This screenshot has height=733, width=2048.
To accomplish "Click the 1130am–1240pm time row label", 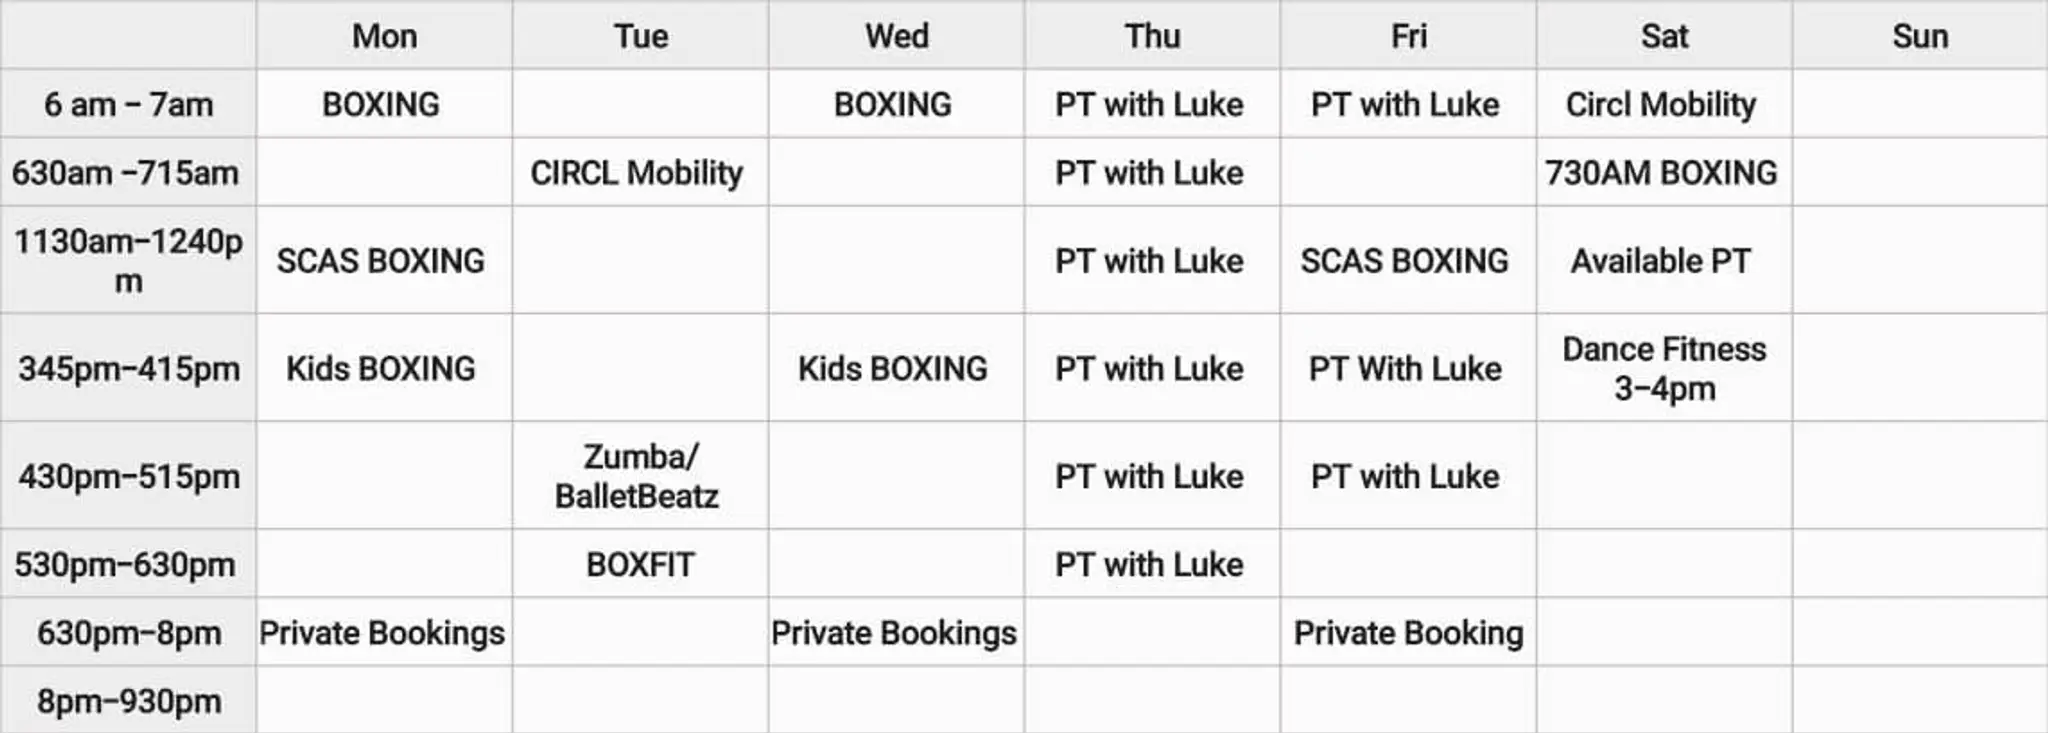I will [128, 260].
